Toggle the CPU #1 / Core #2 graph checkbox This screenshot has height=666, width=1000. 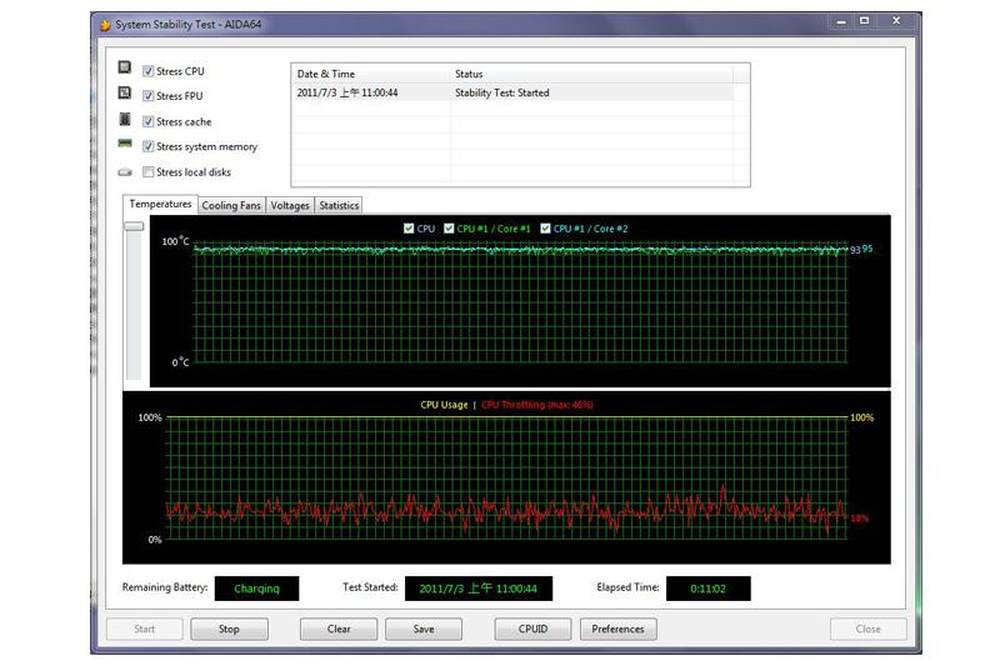click(x=545, y=228)
